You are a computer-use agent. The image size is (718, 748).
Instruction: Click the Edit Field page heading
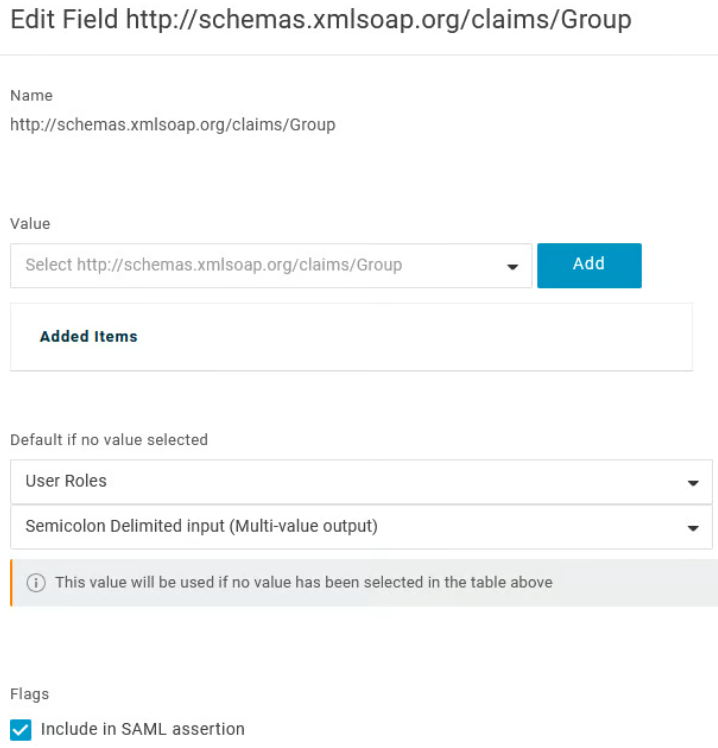coord(320,20)
